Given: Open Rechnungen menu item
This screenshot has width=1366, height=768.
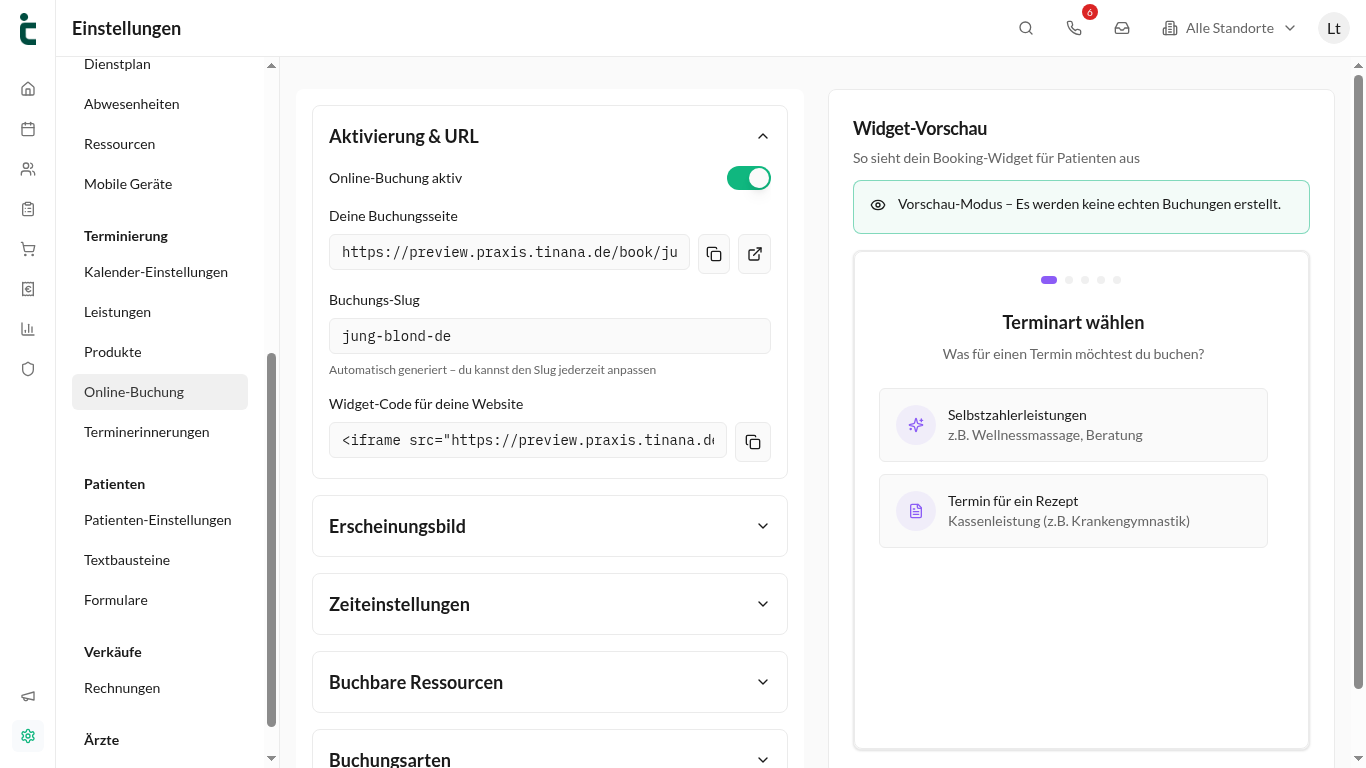Looking at the screenshot, I should 160,688.
